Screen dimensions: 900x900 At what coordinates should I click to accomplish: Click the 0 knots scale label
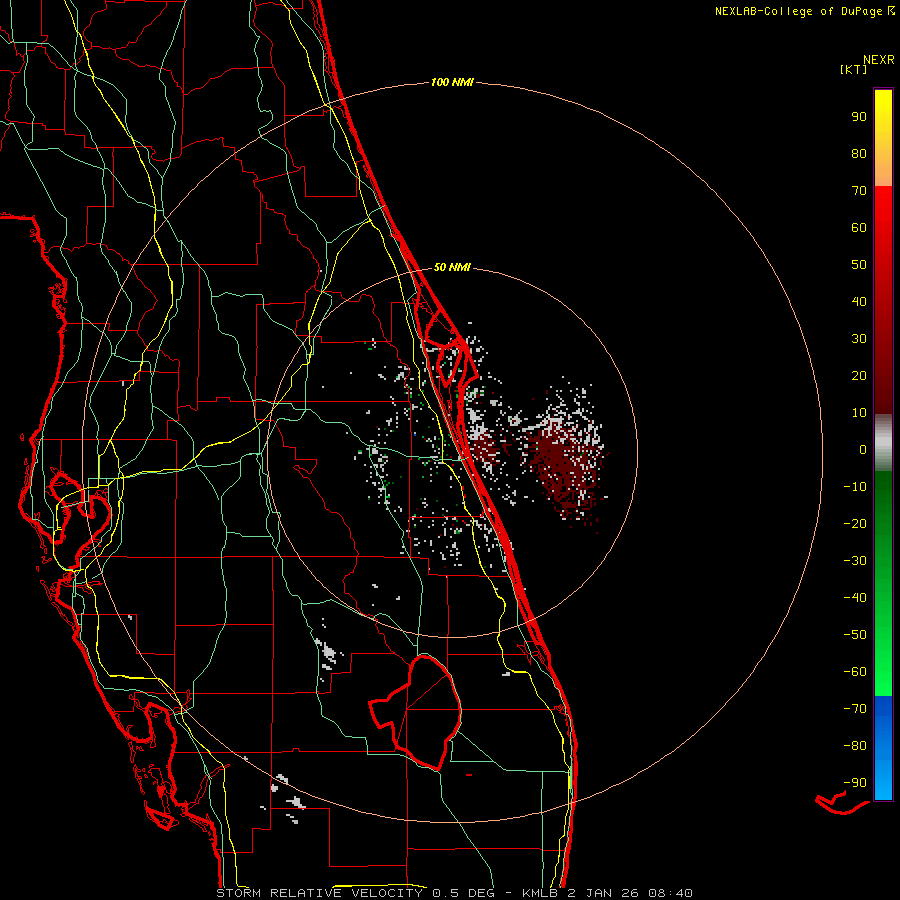coord(863,449)
